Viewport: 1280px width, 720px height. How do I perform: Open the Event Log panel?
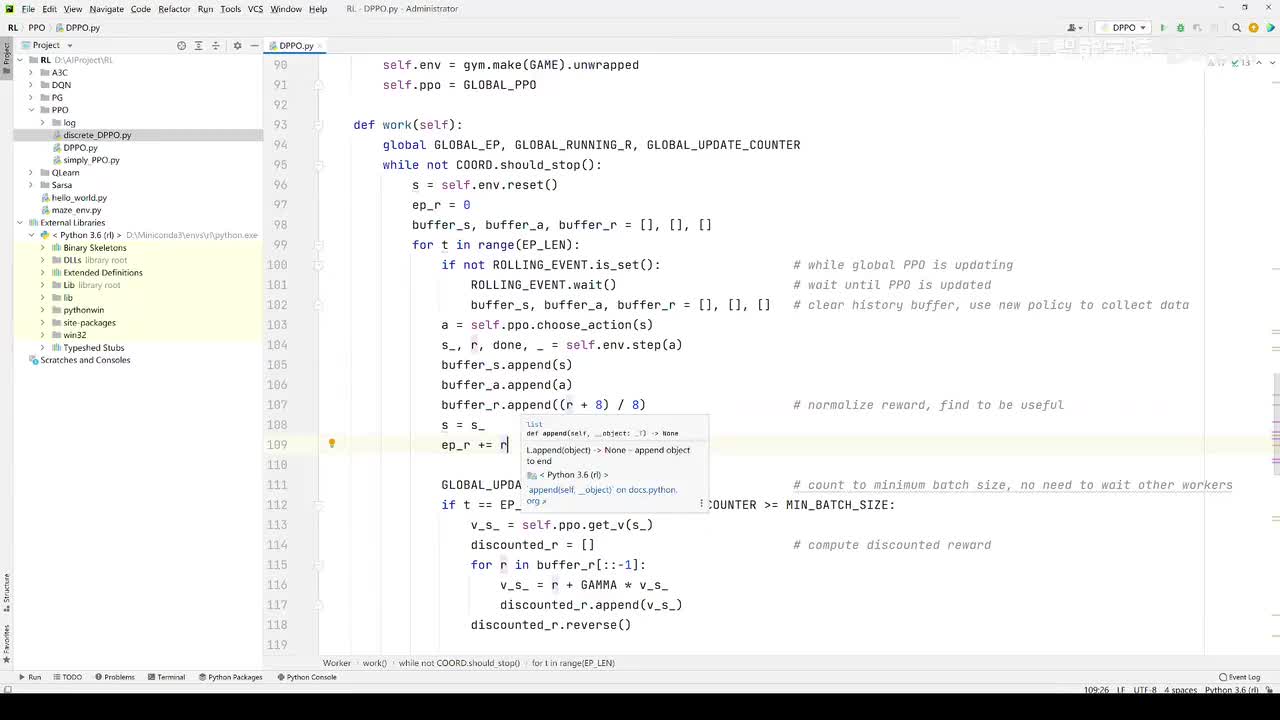pos(1240,677)
